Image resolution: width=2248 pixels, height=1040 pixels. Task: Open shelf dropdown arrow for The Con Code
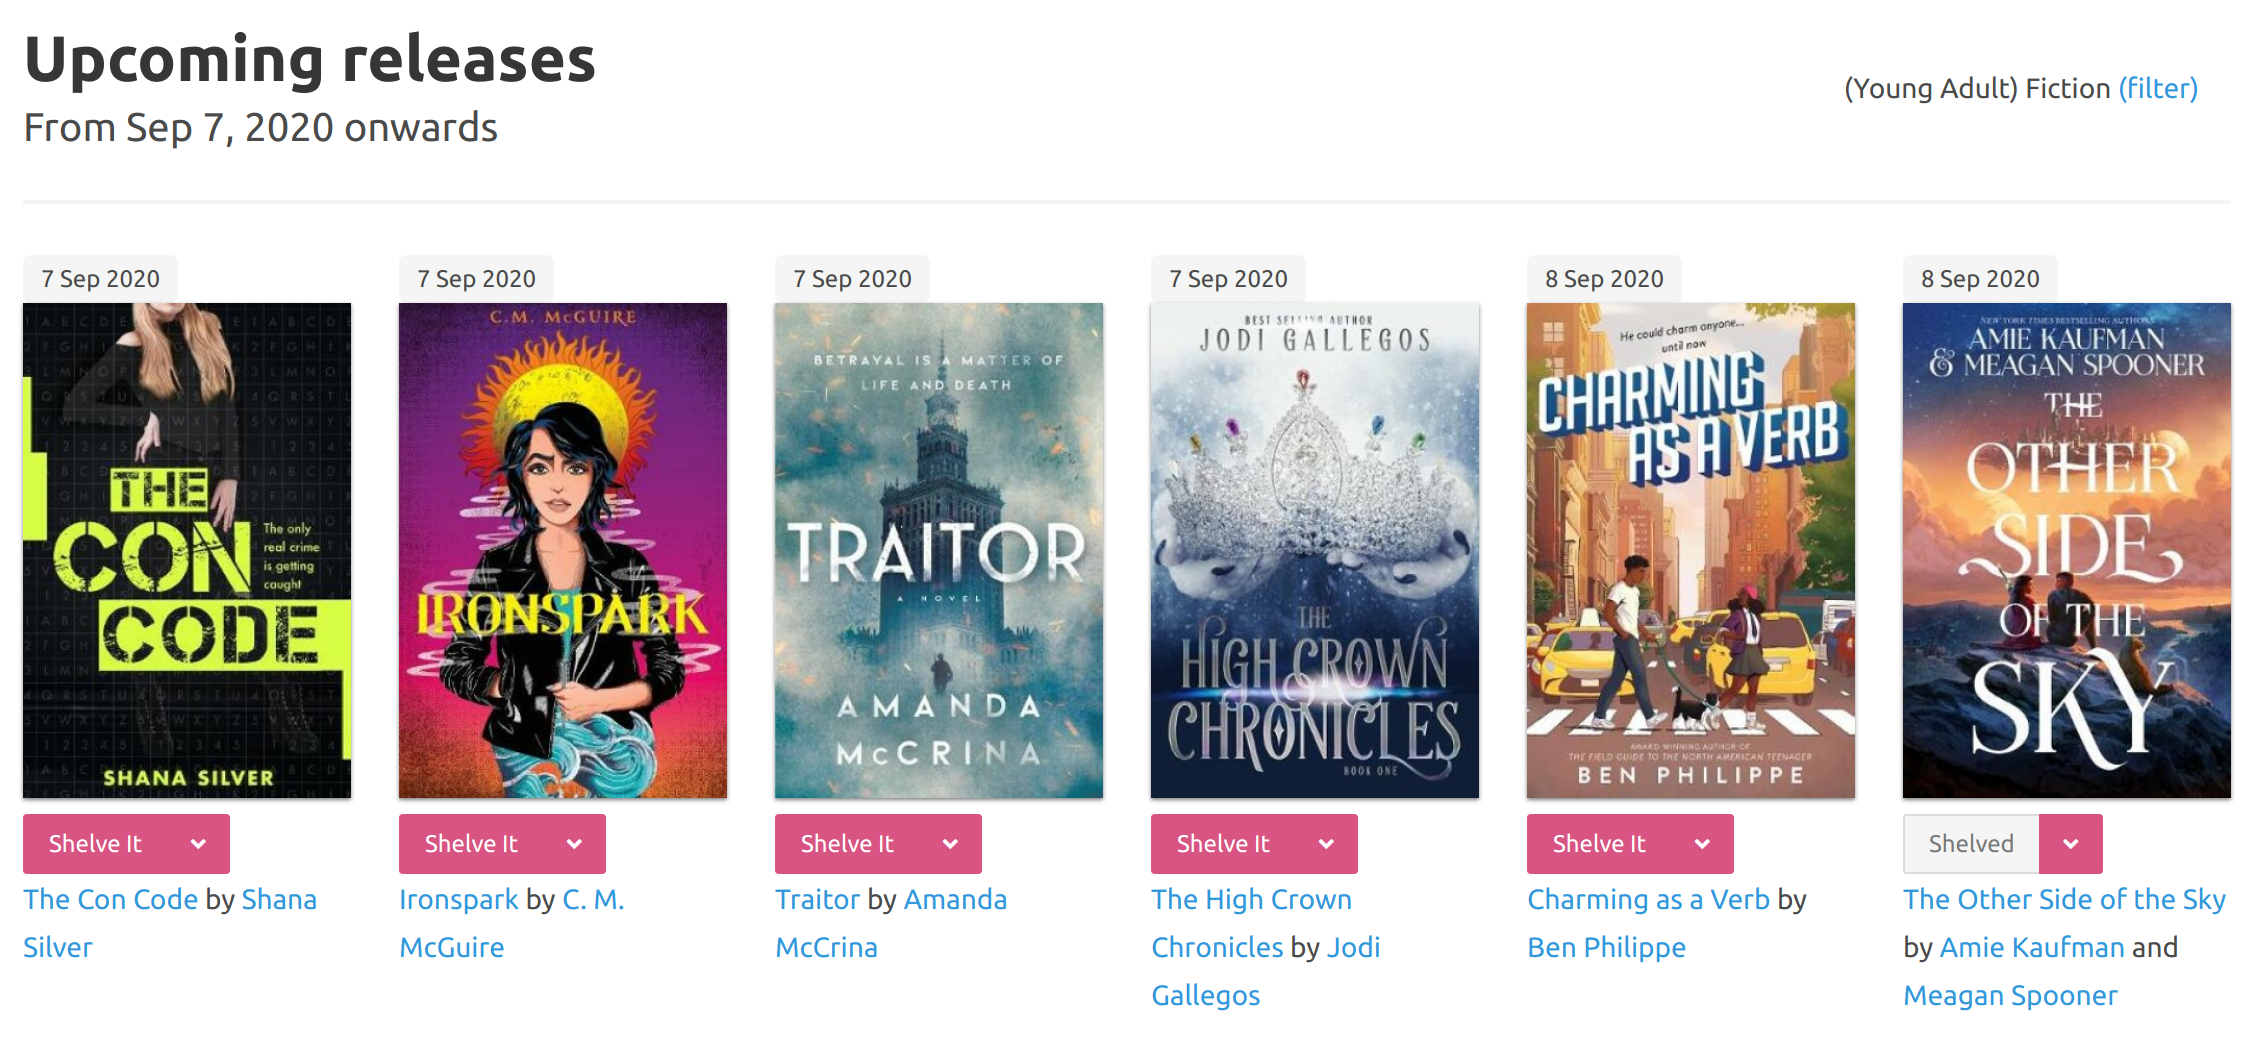(x=198, y=844)
